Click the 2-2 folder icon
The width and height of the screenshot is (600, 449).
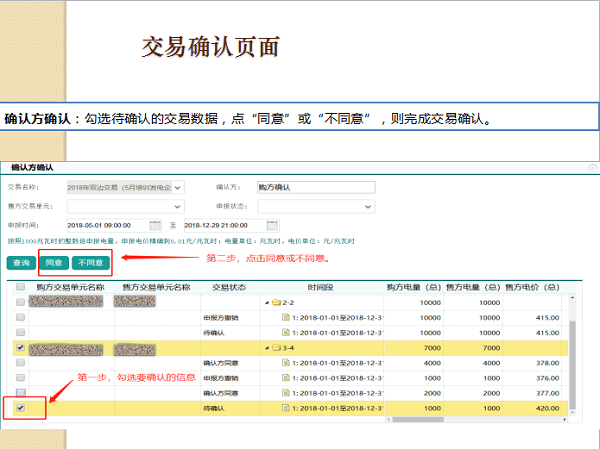(275, 301)
